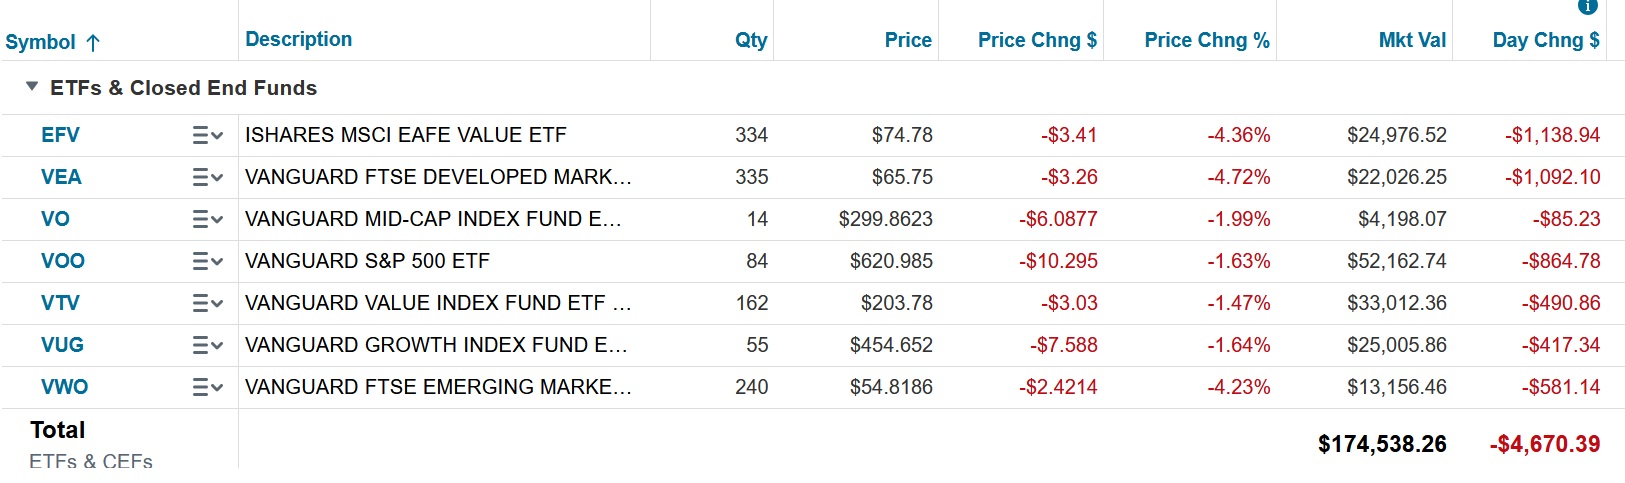
Task: Sort by the Qty column header
Action: pos(751,40)
